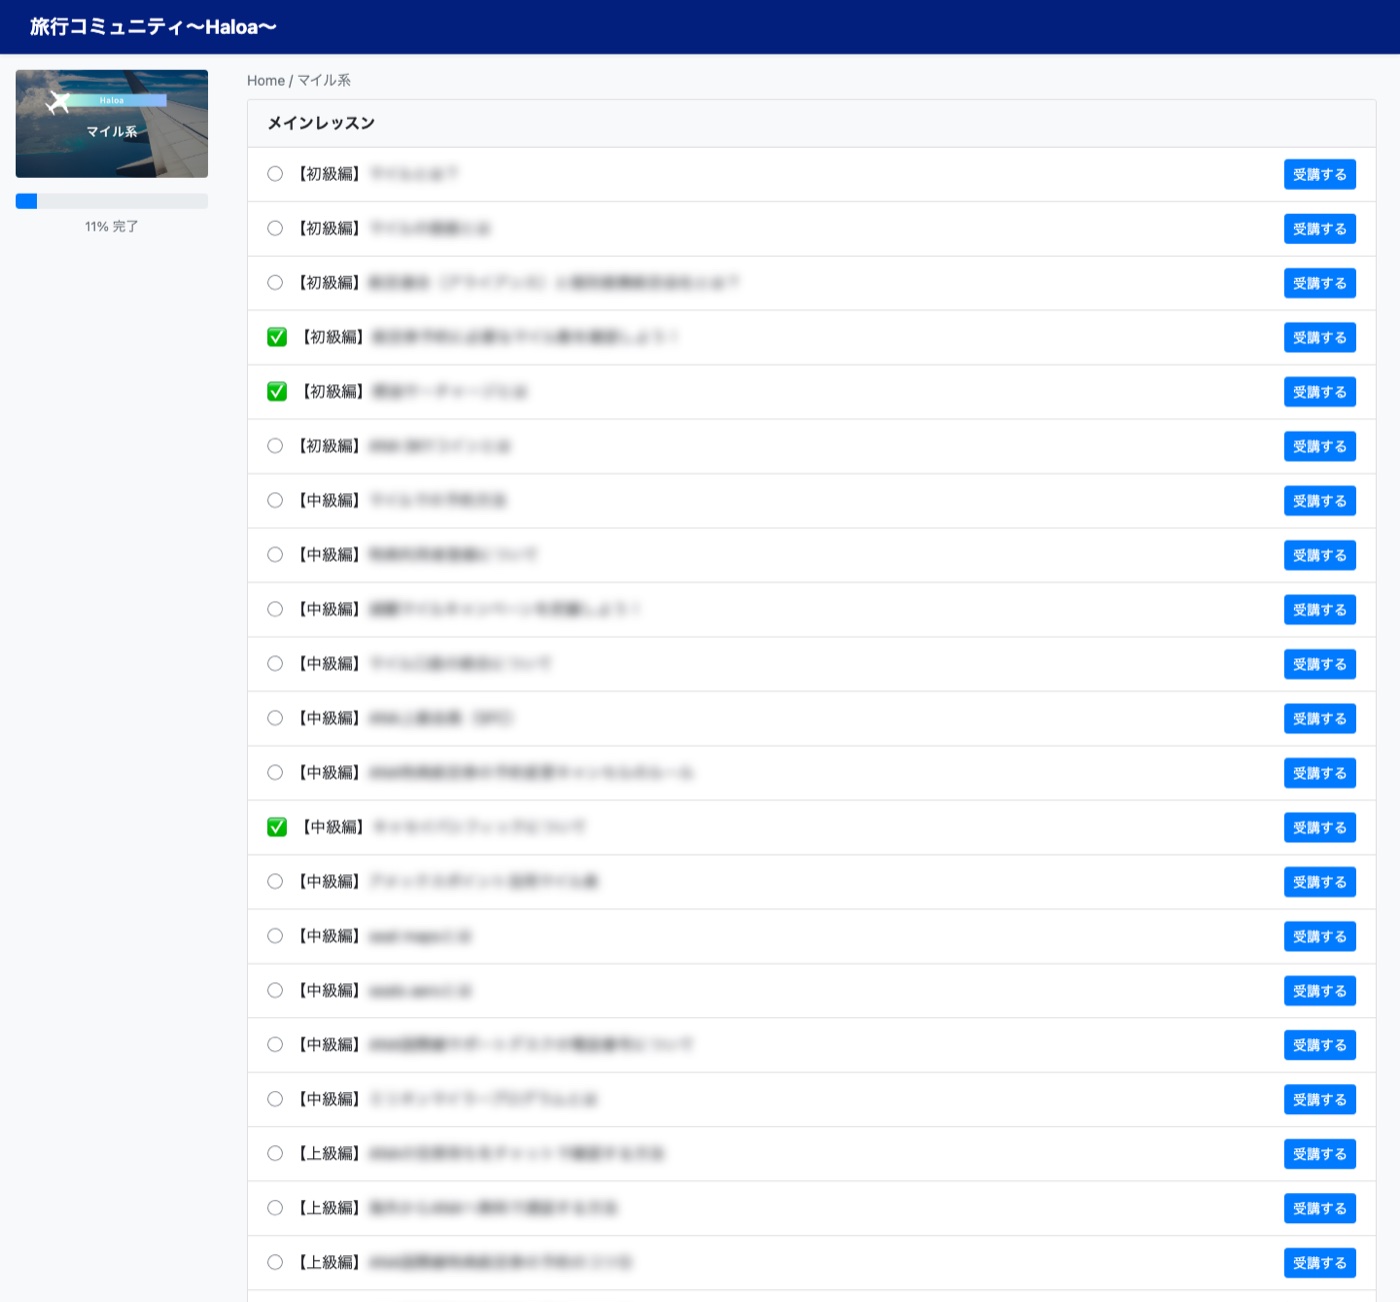Click the green checkmark on the fifth 初級編 lesson
Screen dimensions: 1400x1302
pos(277,391)
